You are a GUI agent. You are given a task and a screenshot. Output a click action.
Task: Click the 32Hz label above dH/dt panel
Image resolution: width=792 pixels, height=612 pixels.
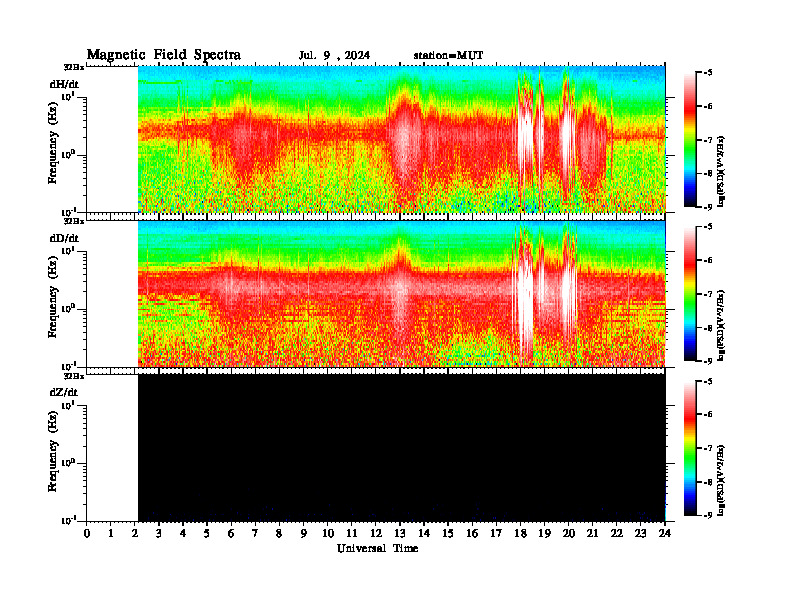click(x=74, y=67)
